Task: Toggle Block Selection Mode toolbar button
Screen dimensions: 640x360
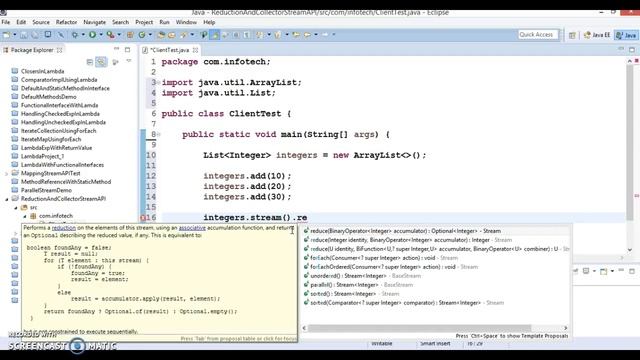Action: click(236, 35)
